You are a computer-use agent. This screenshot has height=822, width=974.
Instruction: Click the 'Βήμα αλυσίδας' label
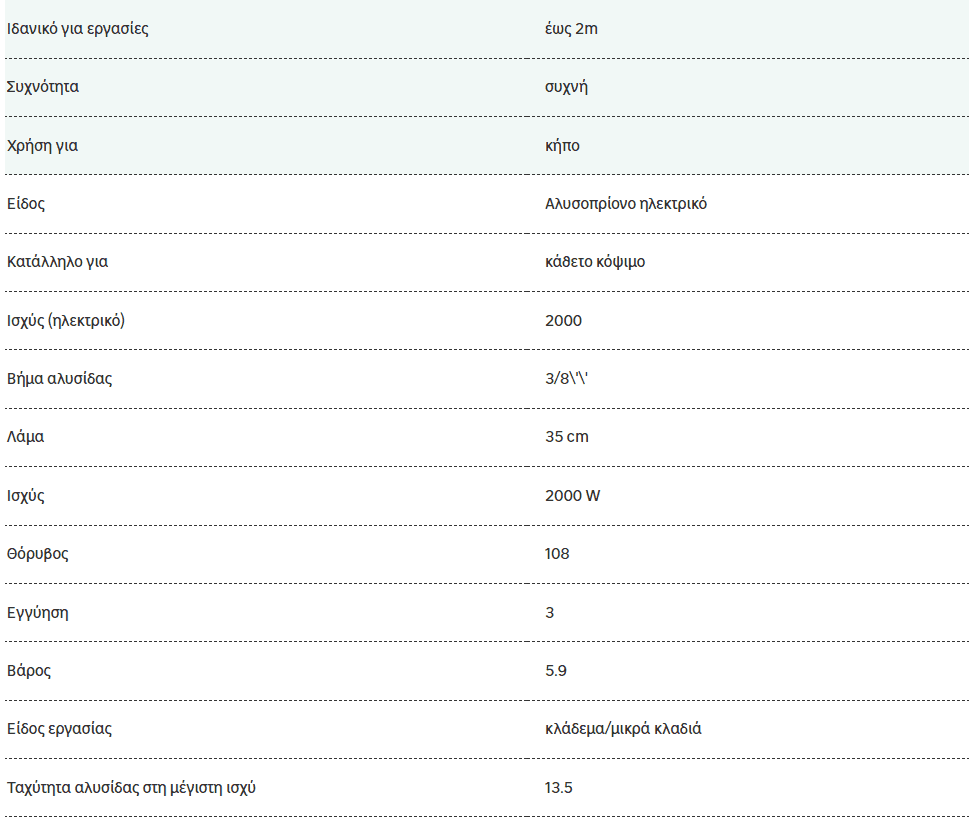(60, 378)
